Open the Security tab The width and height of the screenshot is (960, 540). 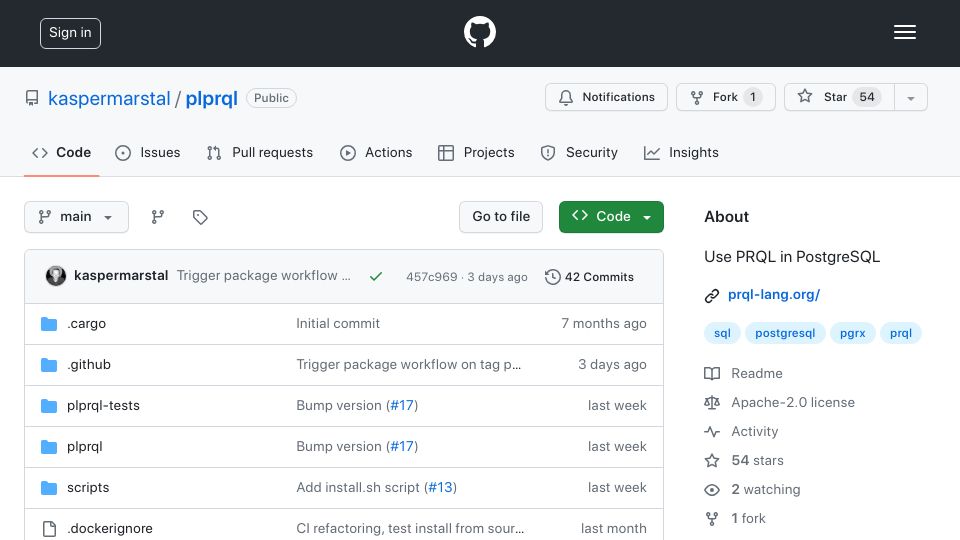click(x=579, y=152)
